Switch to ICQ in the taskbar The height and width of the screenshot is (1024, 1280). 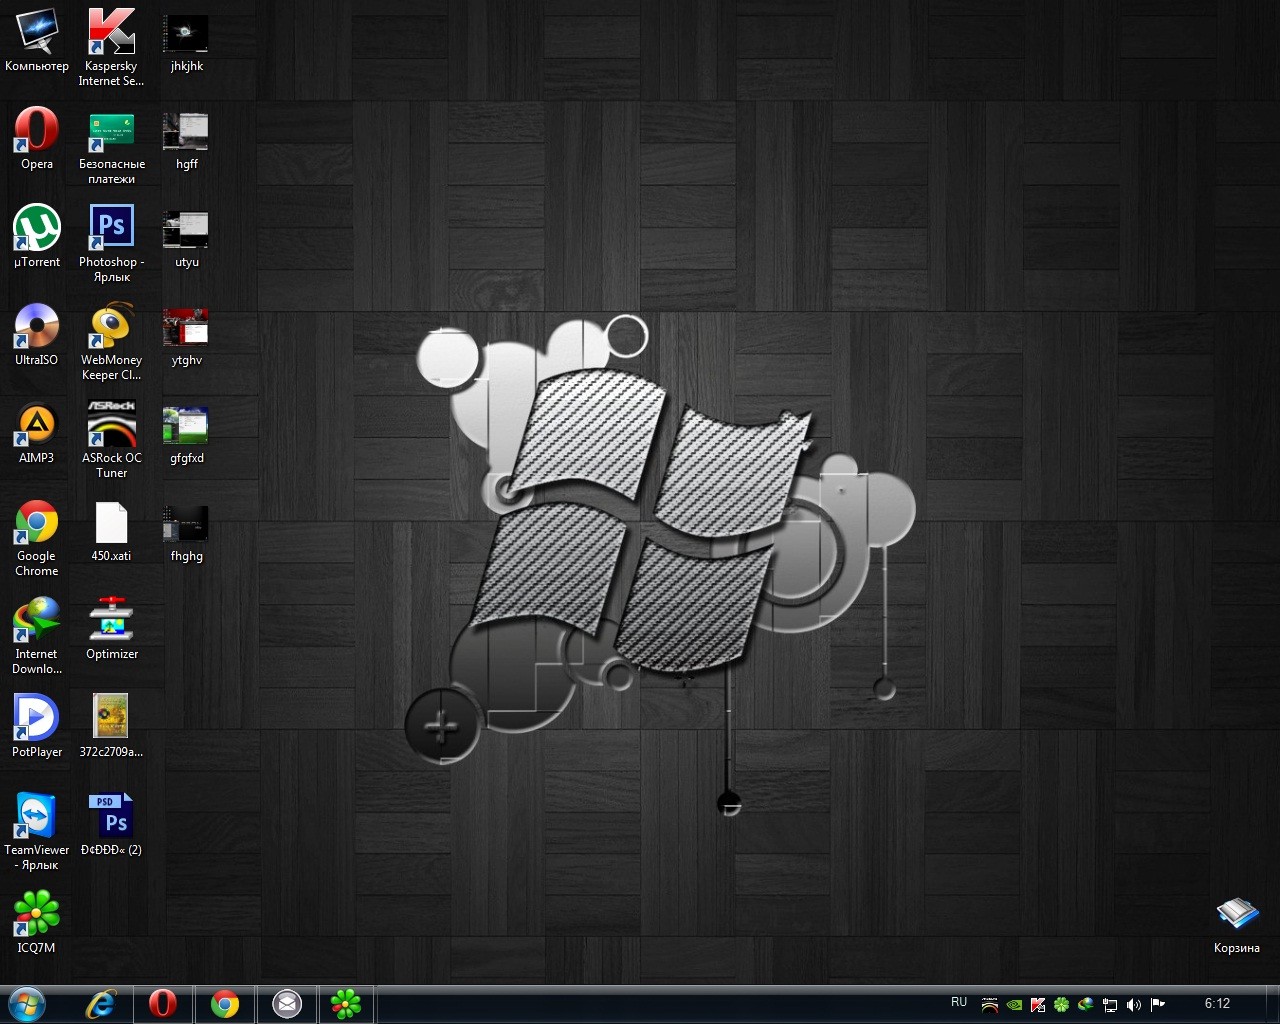point(346,1004)
